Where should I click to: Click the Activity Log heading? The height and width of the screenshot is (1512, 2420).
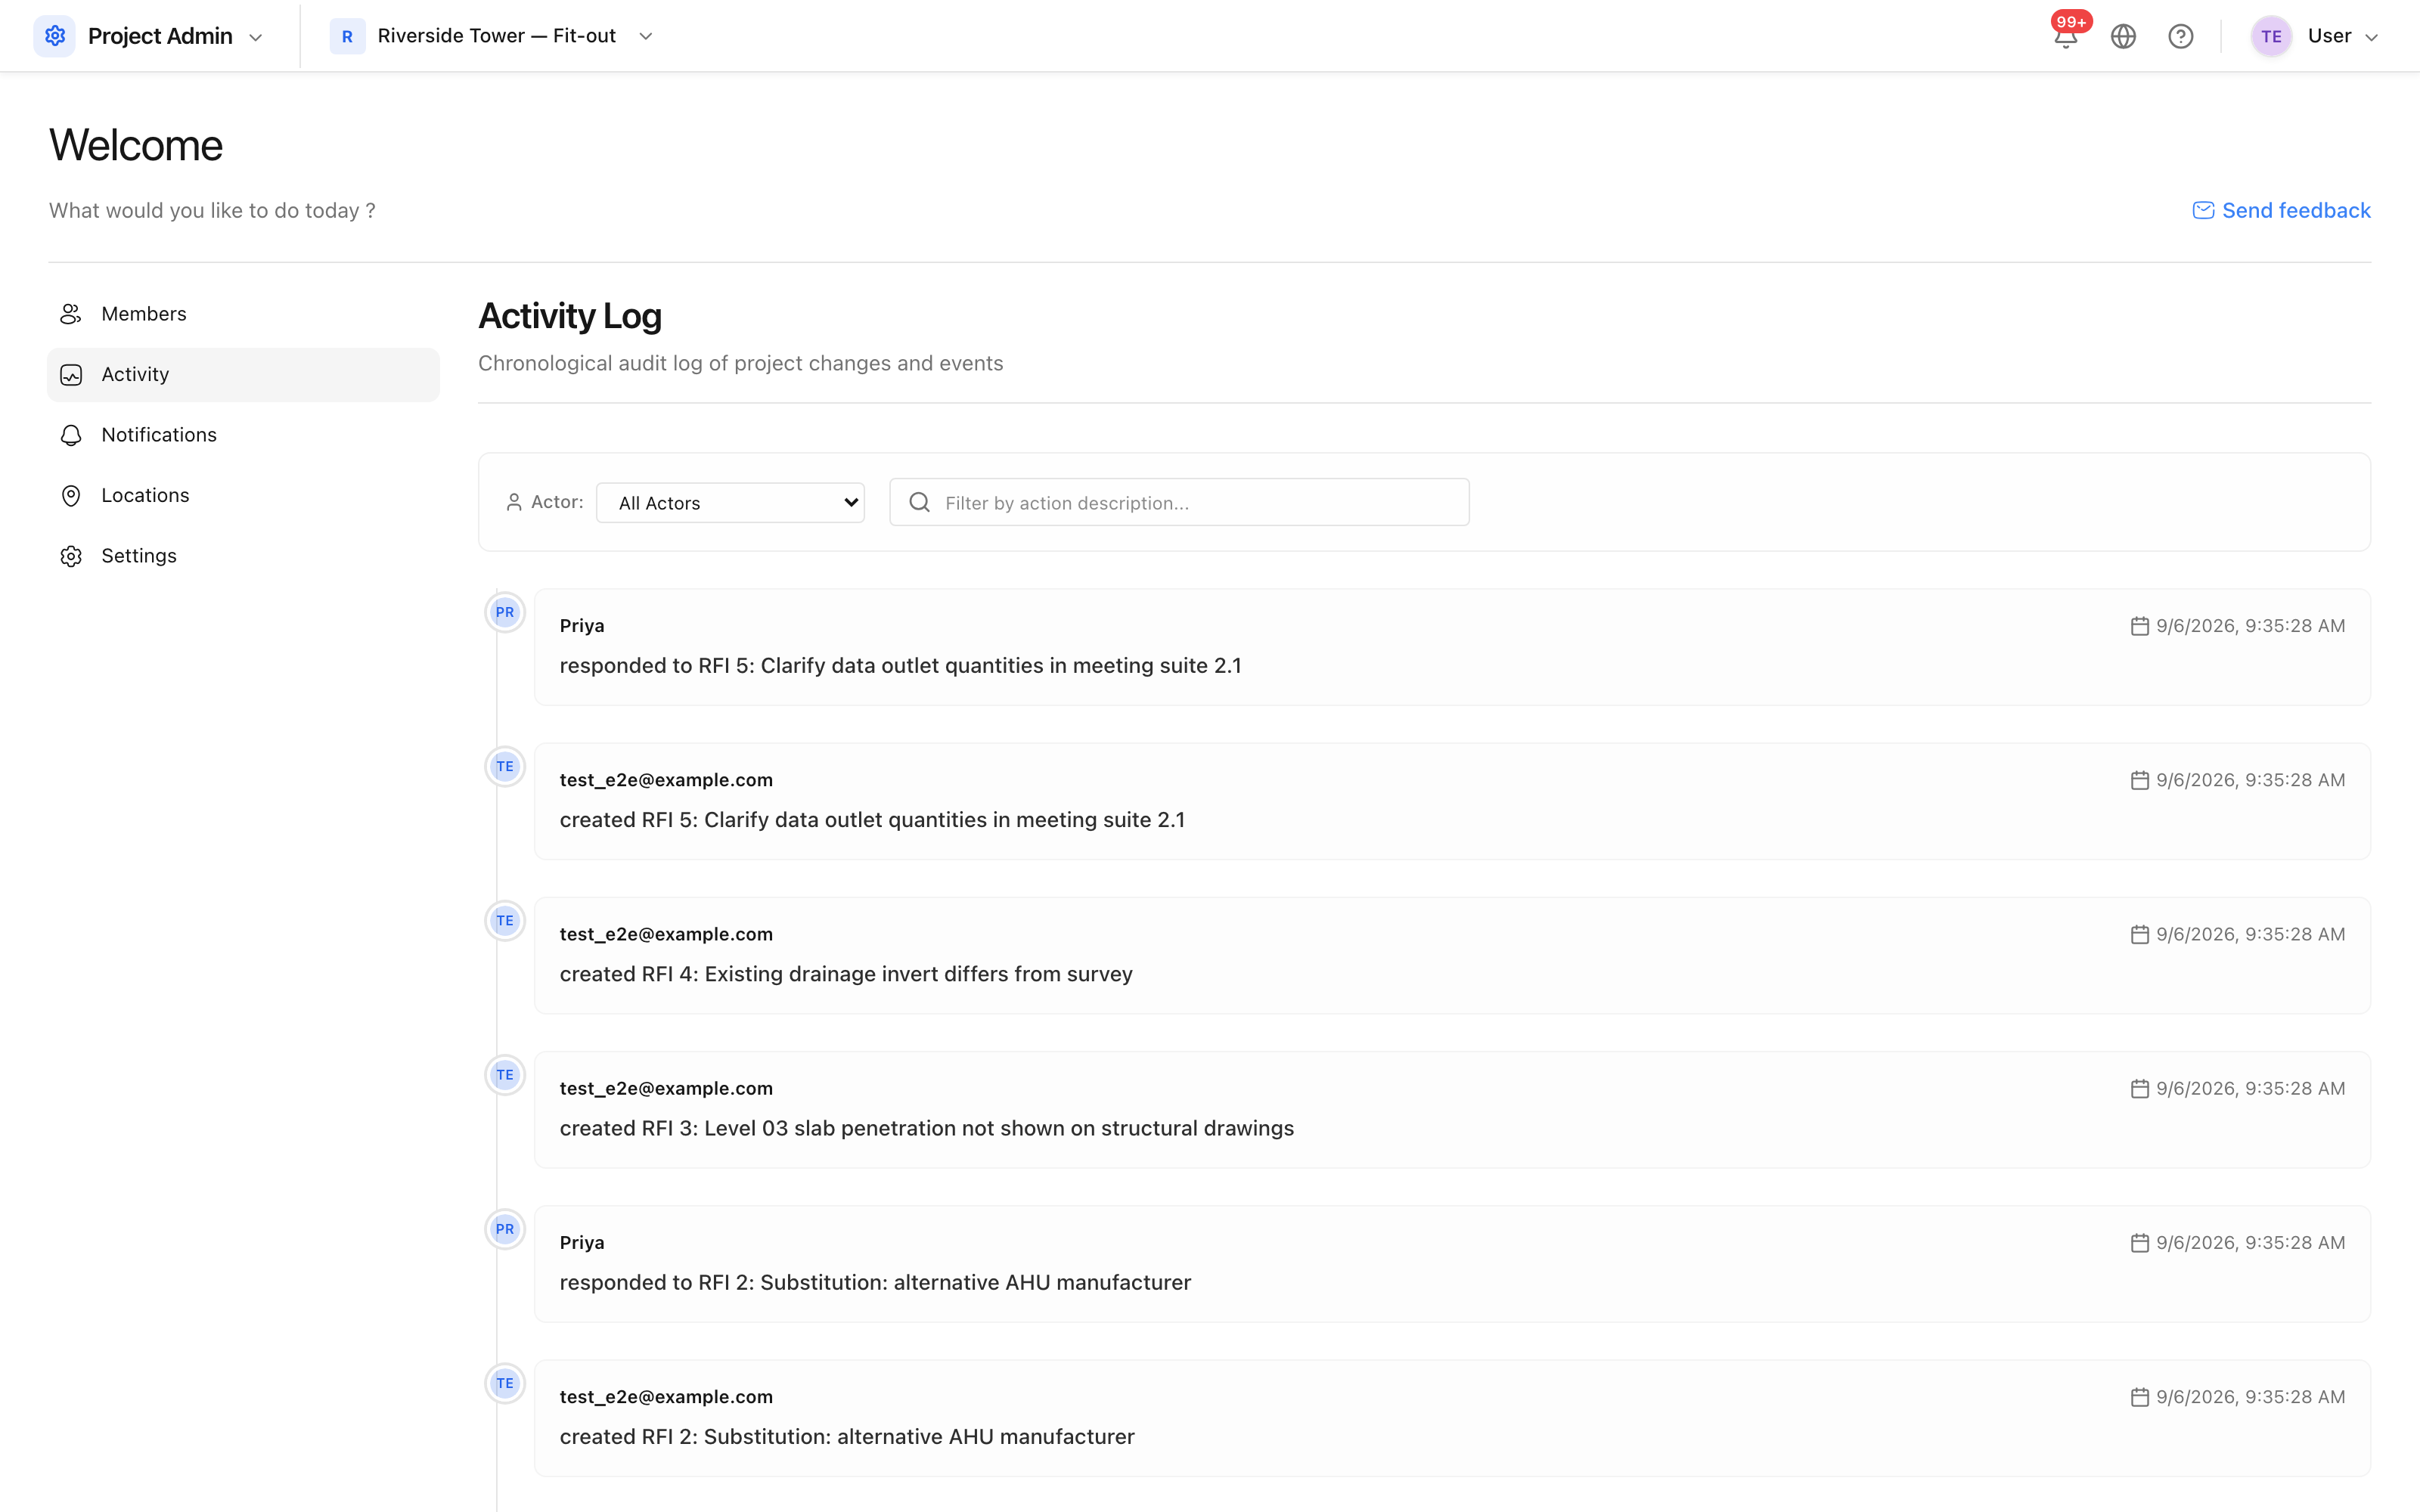point(570,316)
